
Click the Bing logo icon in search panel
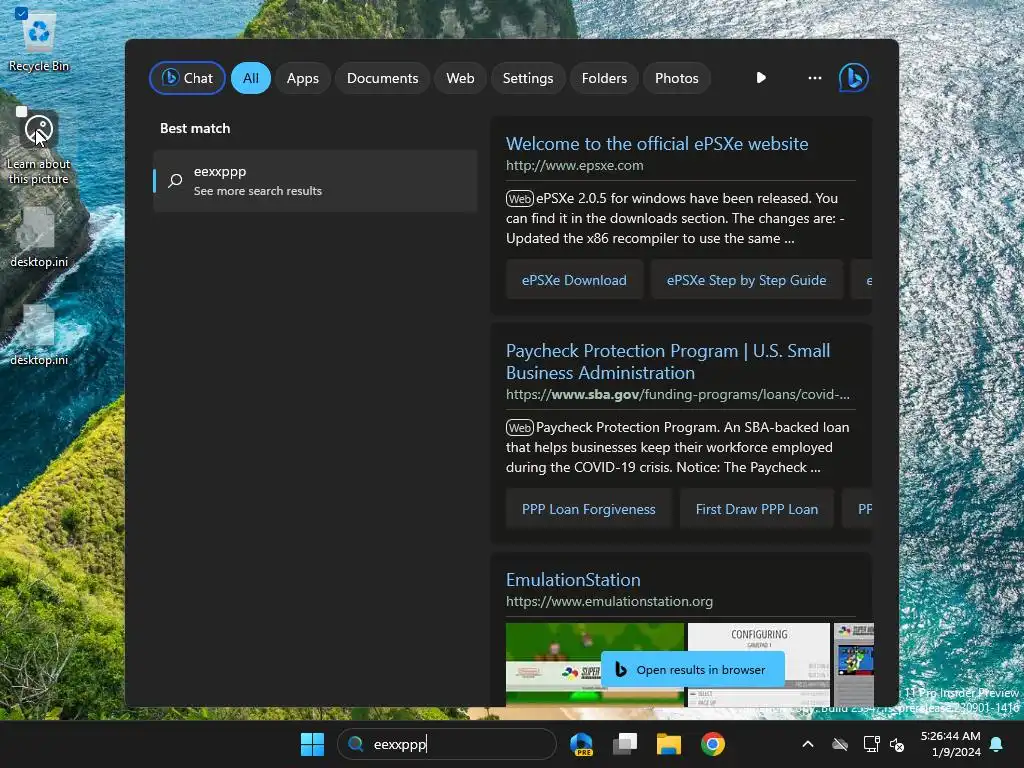click(x=854, y=78)
